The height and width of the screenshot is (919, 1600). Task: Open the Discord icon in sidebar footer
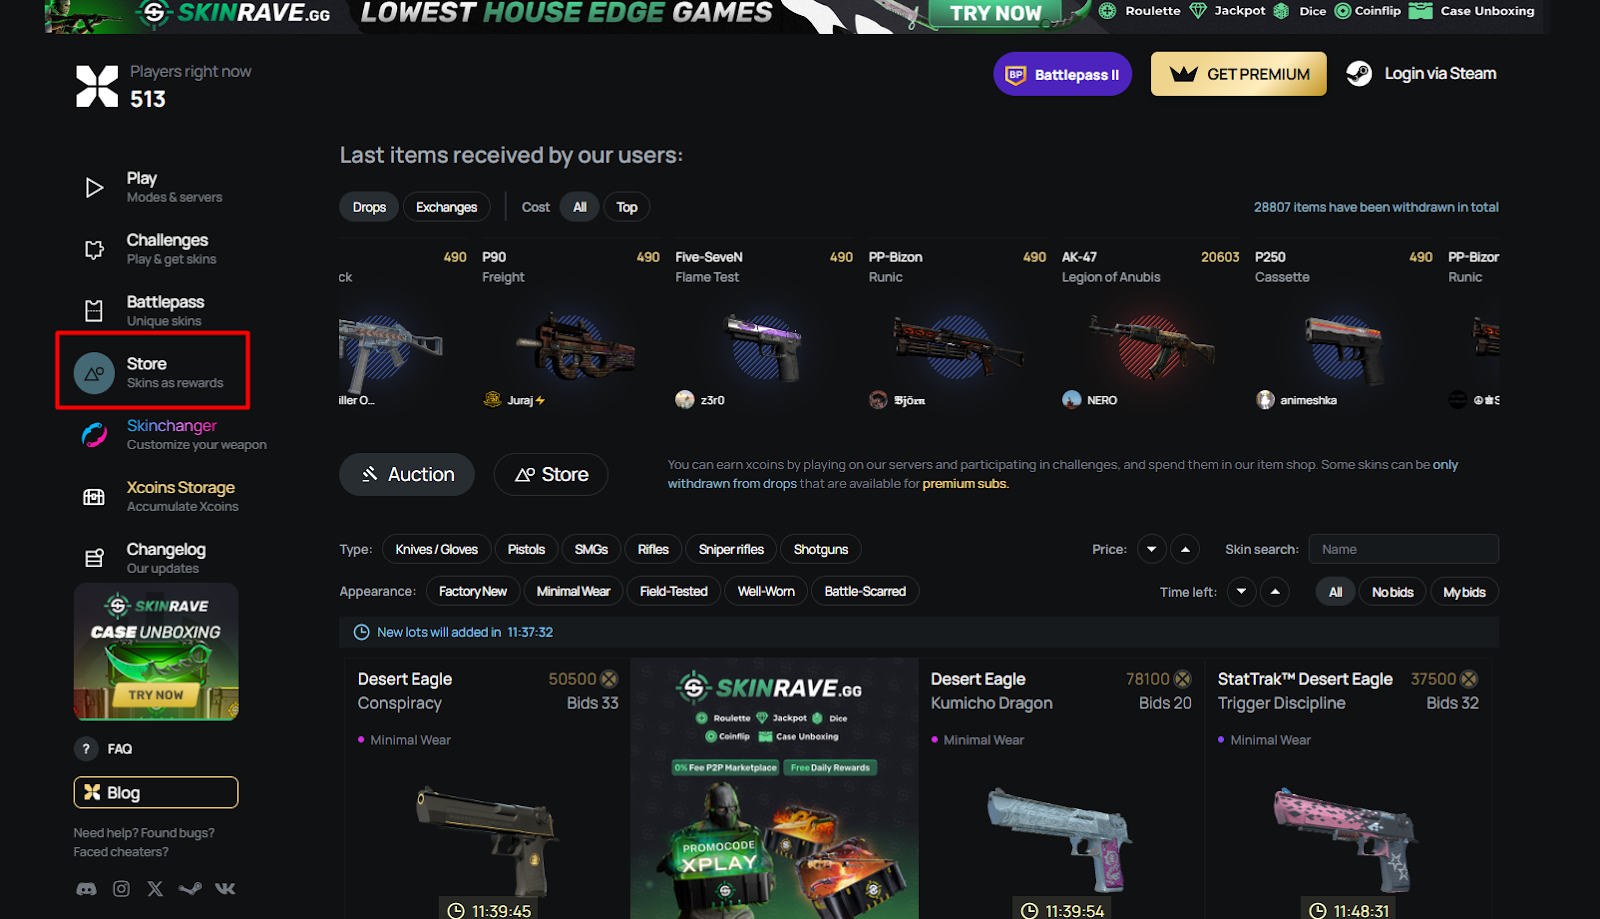[x=87, y=889]
